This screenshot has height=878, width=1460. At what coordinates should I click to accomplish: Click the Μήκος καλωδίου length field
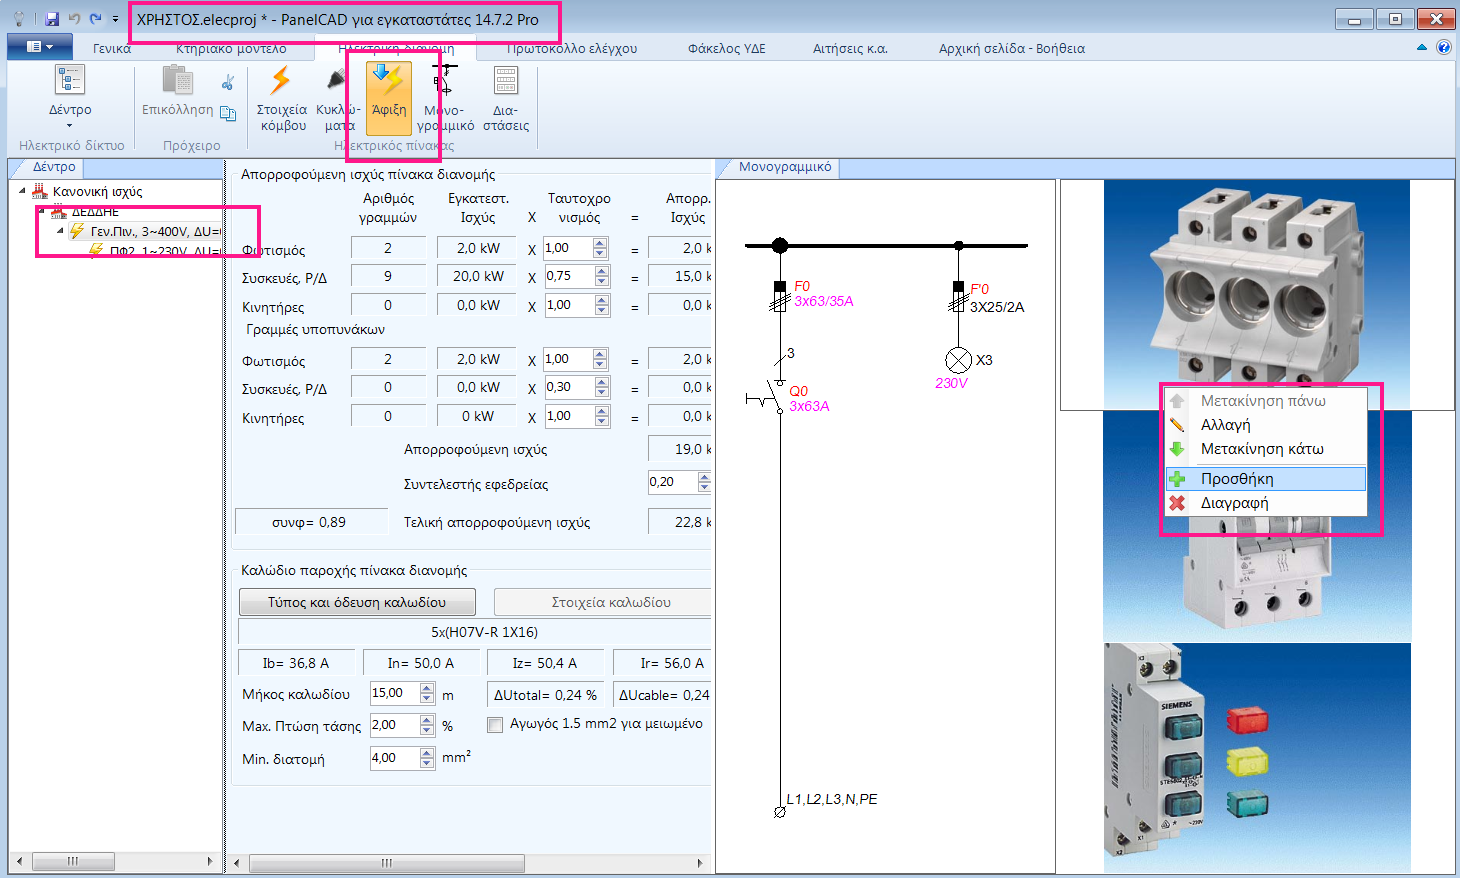pyautogui.click(x=394, y=694)
